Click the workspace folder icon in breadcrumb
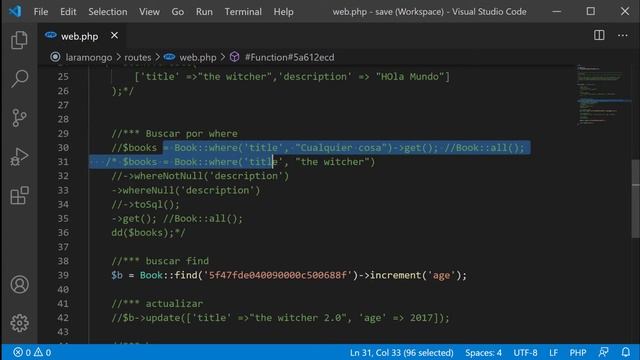Screen dimensions: 640x360 [56, 57]
